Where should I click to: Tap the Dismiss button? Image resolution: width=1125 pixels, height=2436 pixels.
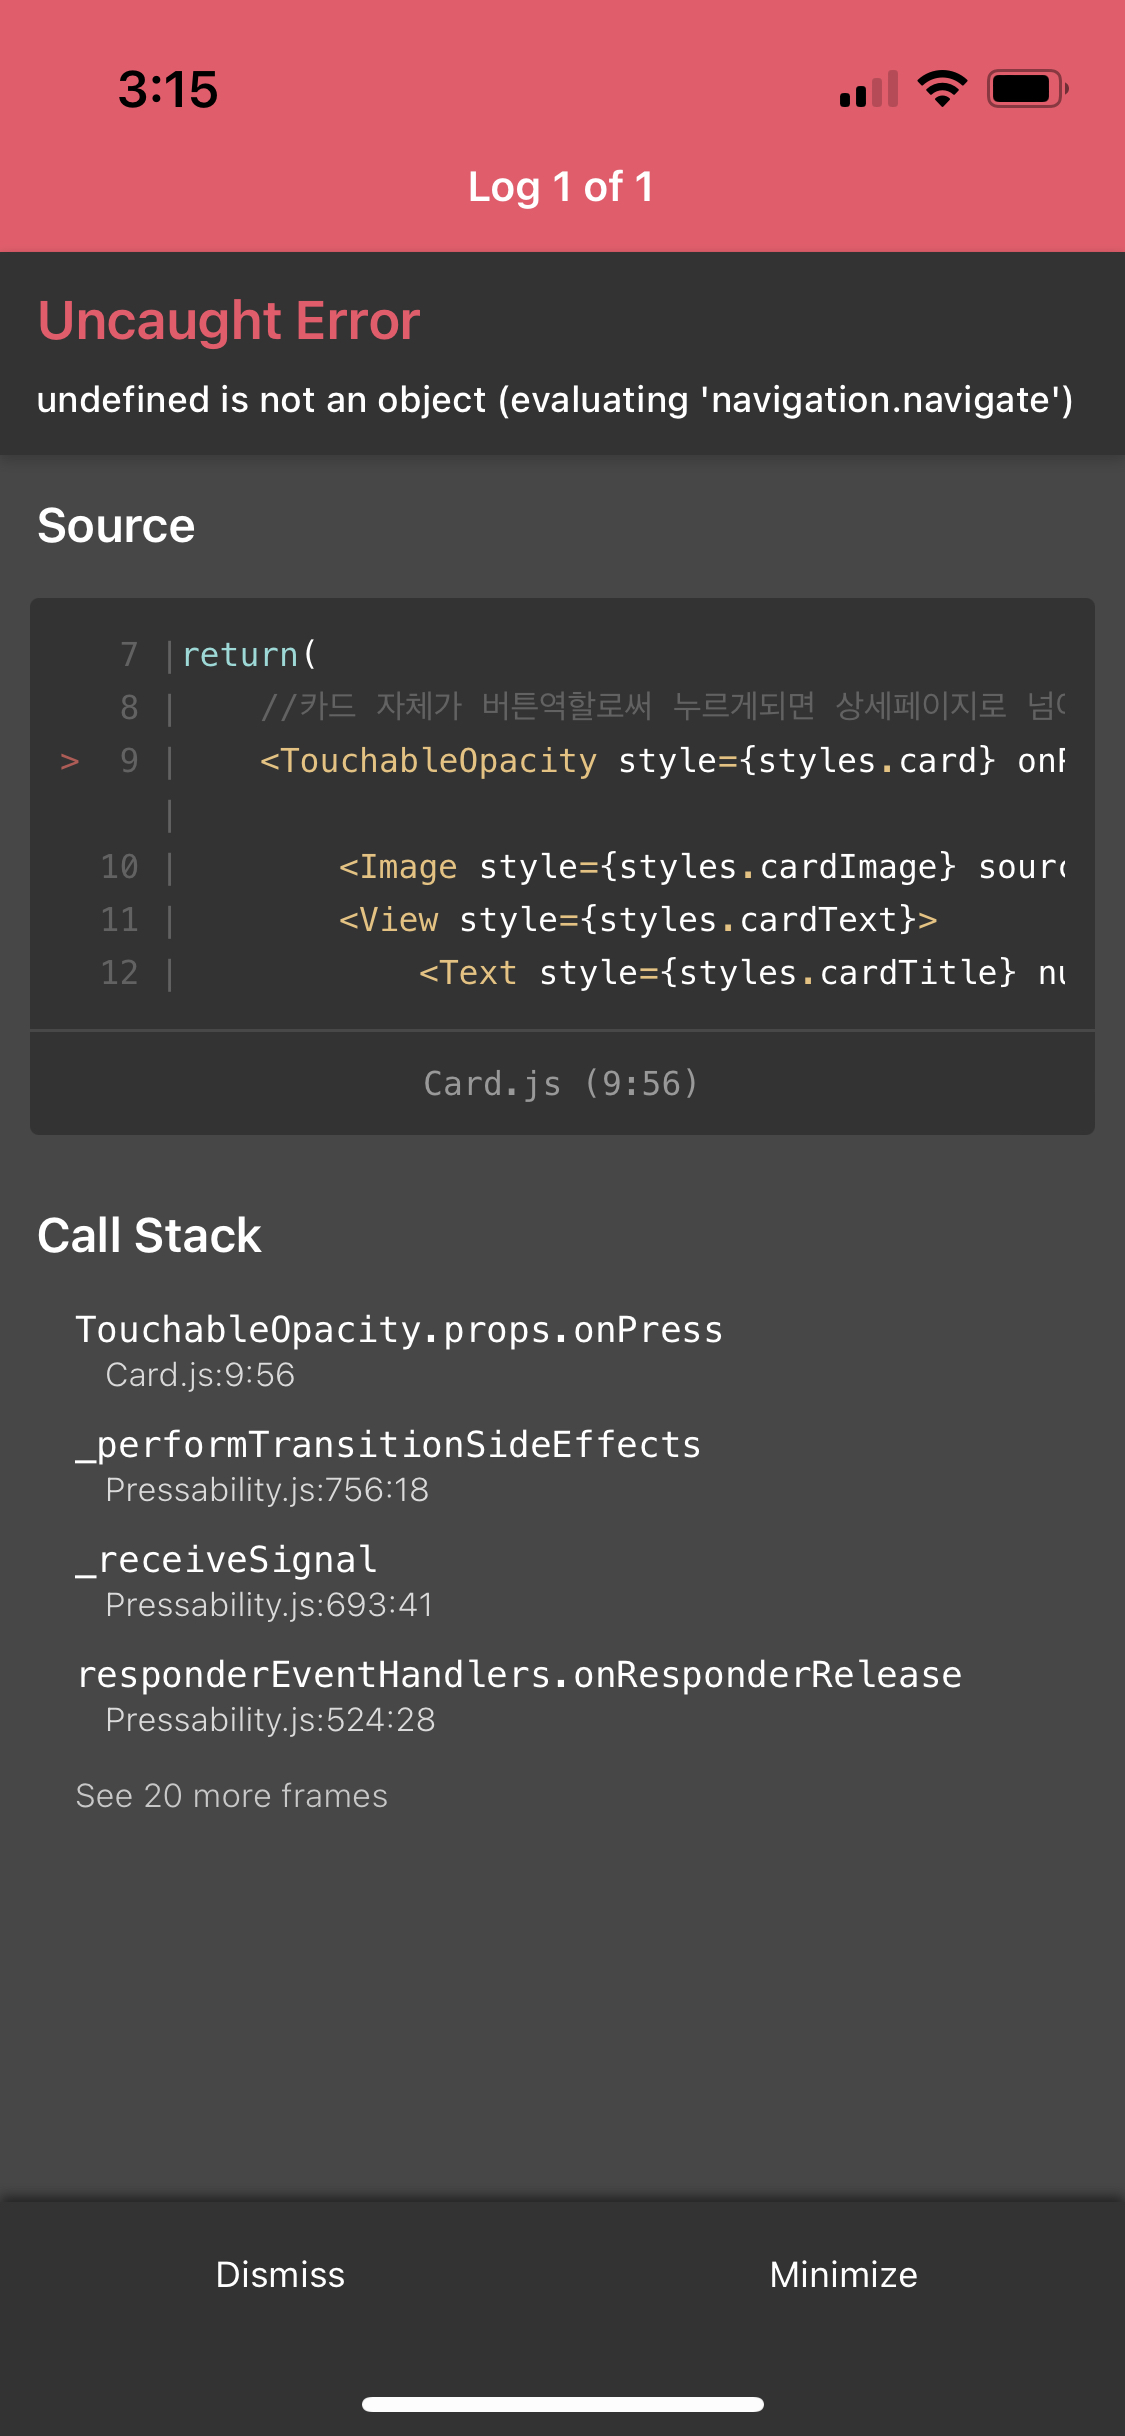(281, 2275)
